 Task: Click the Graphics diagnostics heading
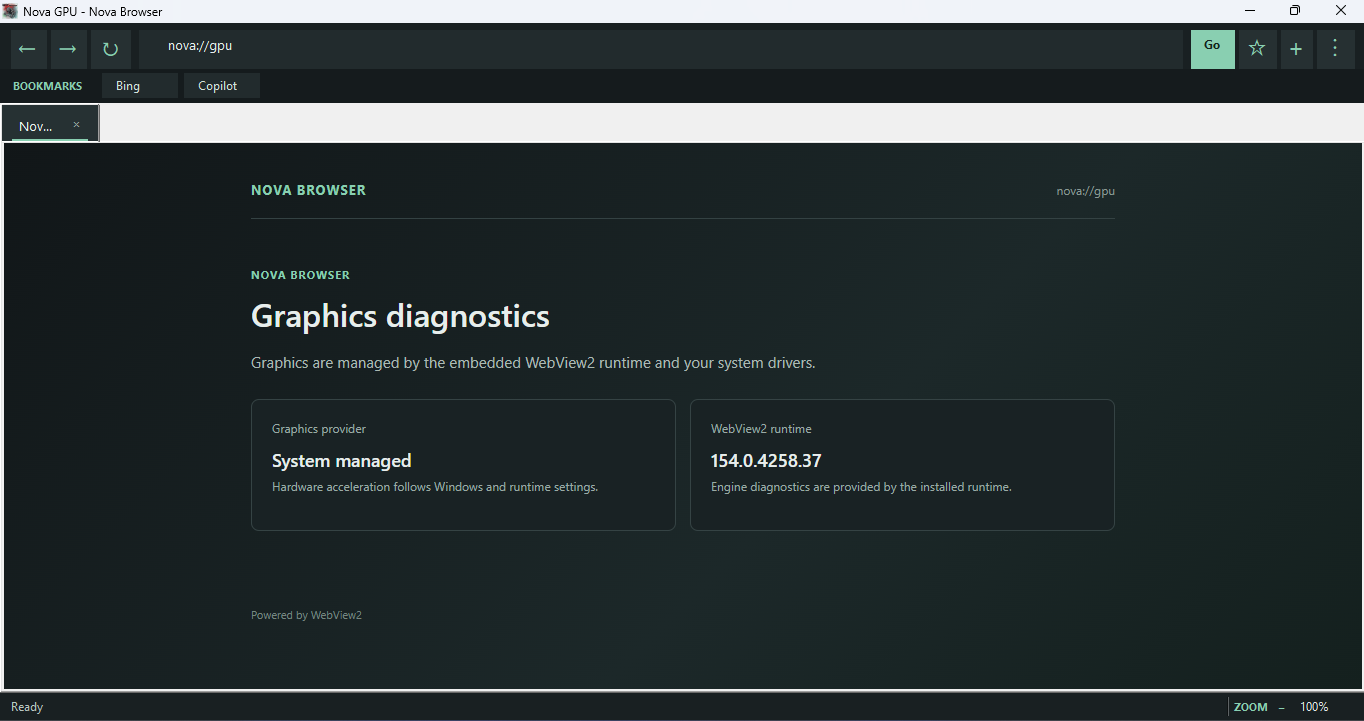tap(400, 316)
